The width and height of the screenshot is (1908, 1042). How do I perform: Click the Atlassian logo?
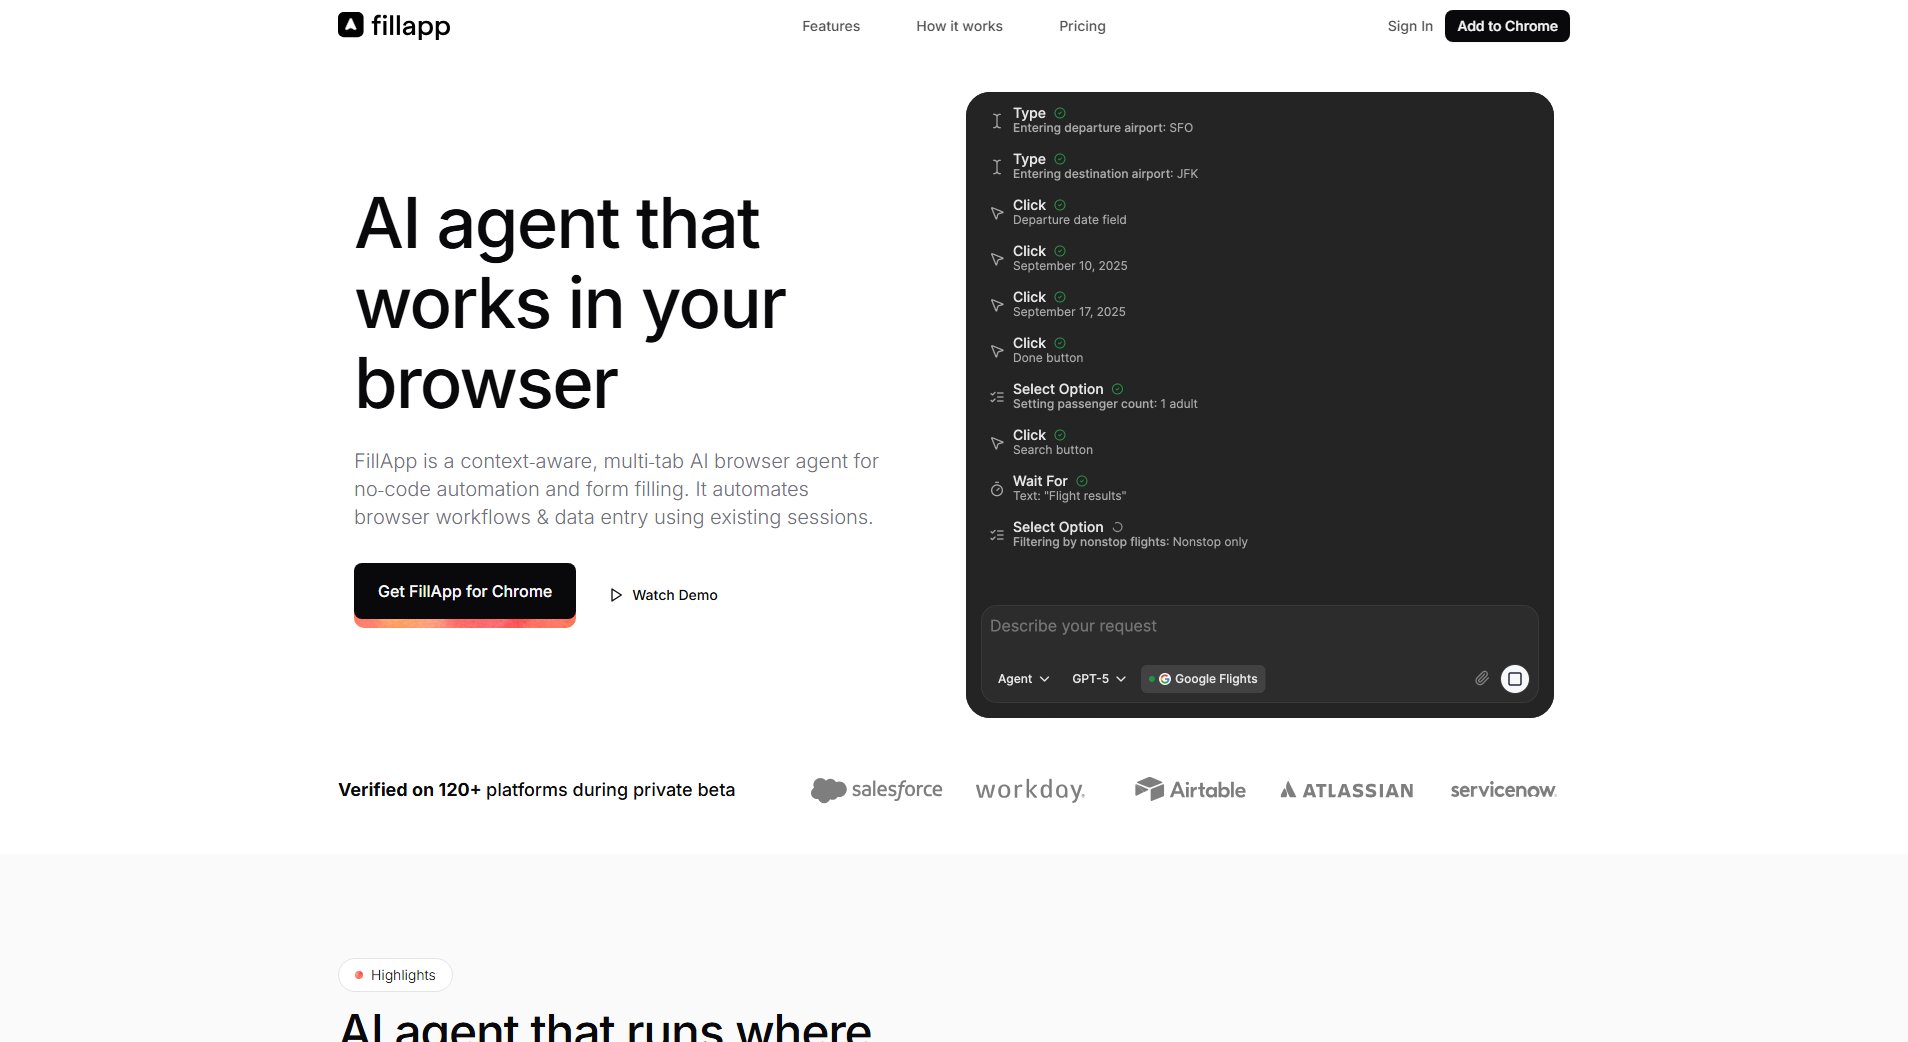[x=1346, y=790]
